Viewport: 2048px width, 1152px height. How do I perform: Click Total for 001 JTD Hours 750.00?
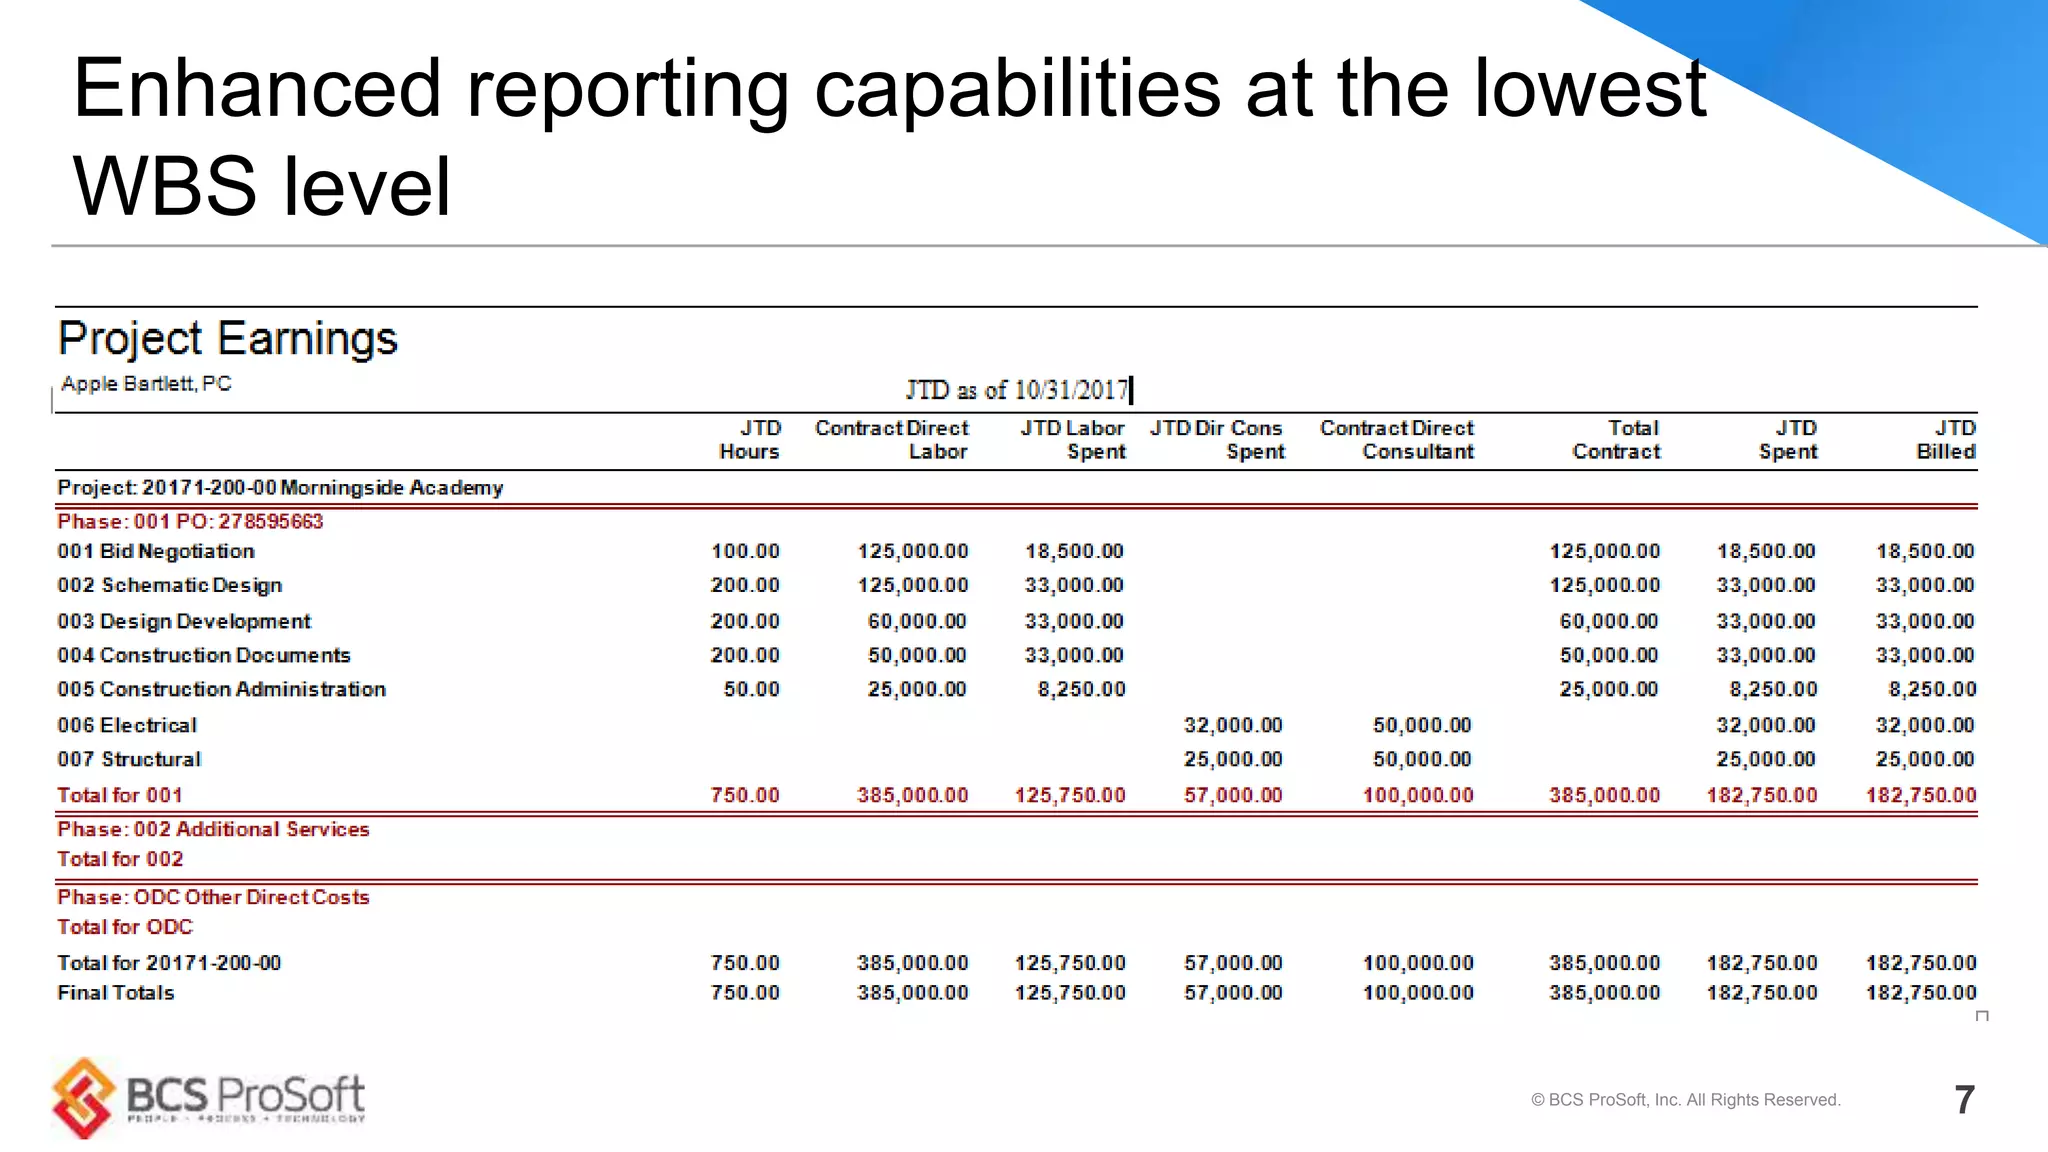coord(746,796)
